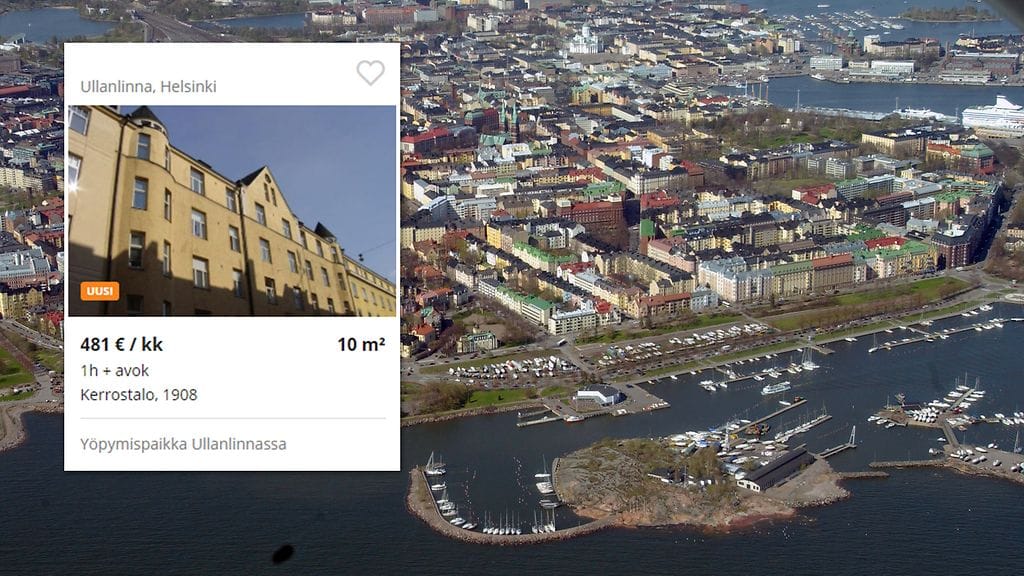The image size is (1024, 576).
Task: Open the yellow apartment building photo
Action: pyautogui.click(x=232, y=210)
